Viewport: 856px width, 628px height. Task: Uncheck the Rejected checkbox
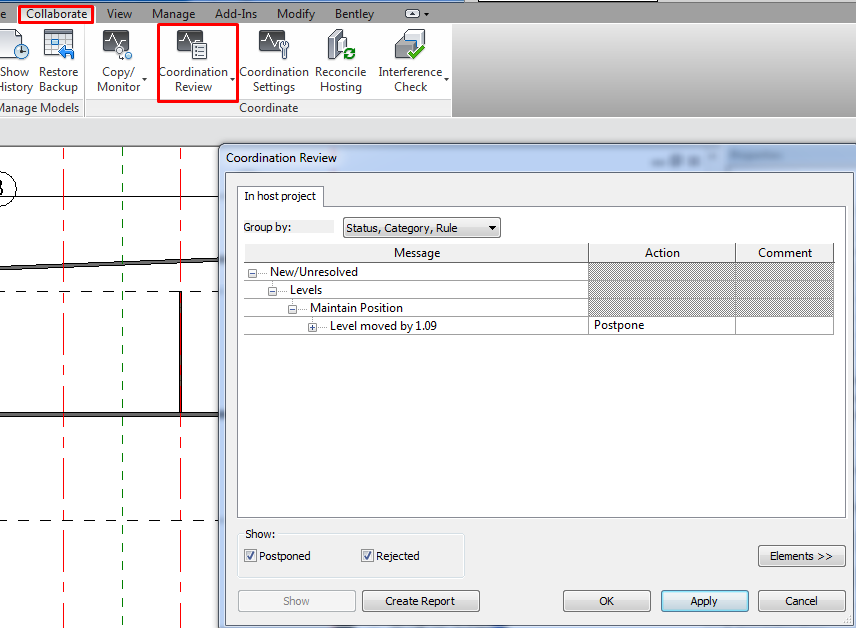[x=367, y=556]
